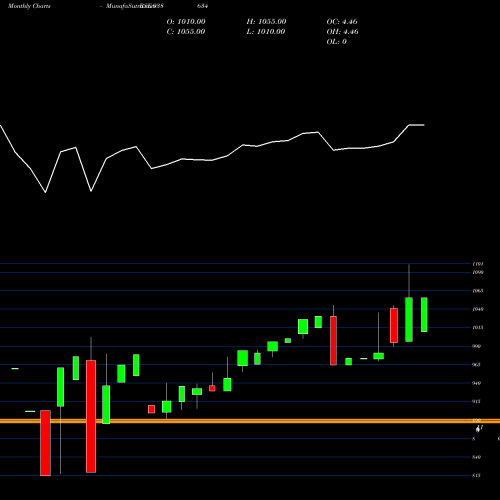Click the 'OC: 4.46' reading

click(342, 21)
